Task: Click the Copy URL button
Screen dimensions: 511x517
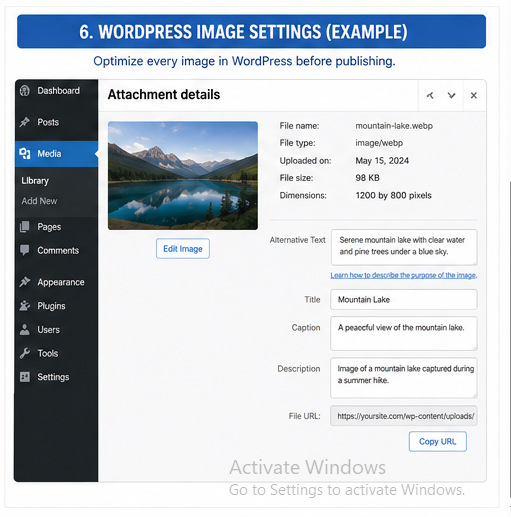Action: click(x=437, y=442)
